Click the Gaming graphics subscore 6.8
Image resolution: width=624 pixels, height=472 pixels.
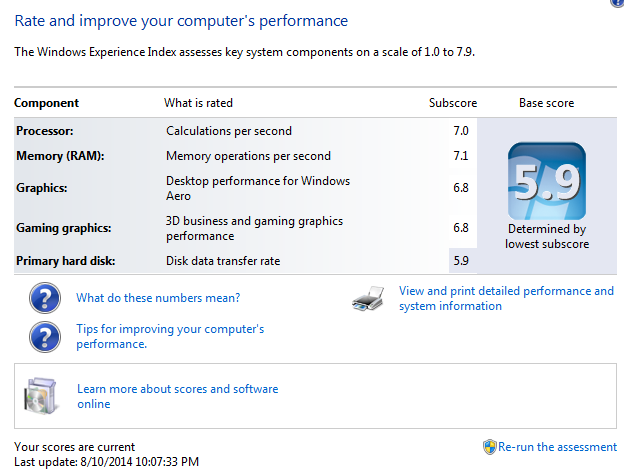(461, 228)
